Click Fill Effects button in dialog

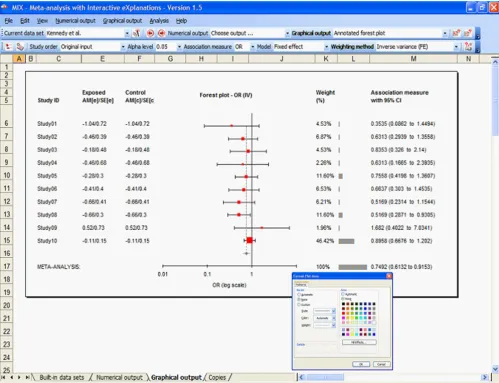[359, 342]
